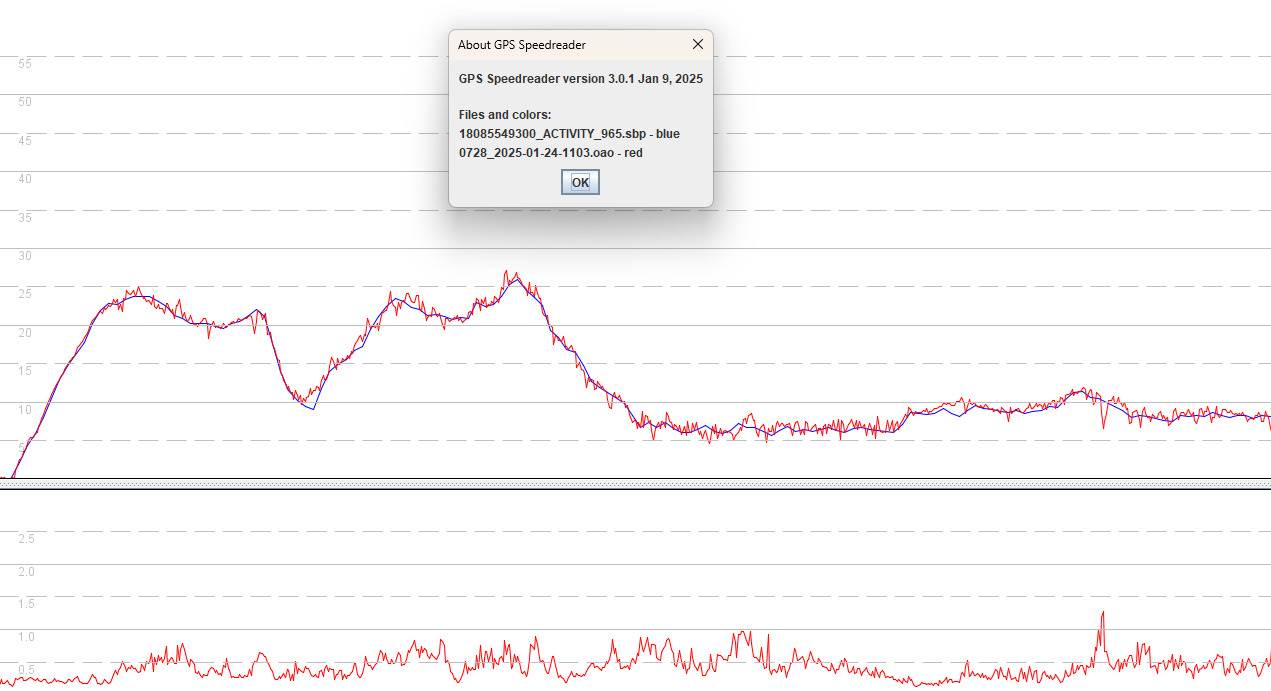
Task: Click the highest speed peak near 27
Action: [508, 272]
